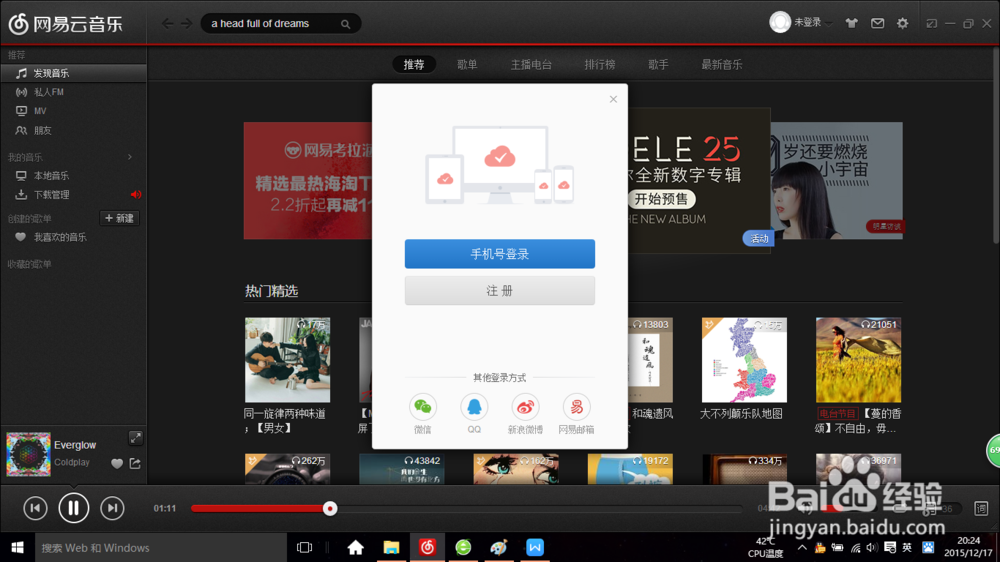Open 私人FM in sidebar
1000x562 pixels.
tap(73, 92)
